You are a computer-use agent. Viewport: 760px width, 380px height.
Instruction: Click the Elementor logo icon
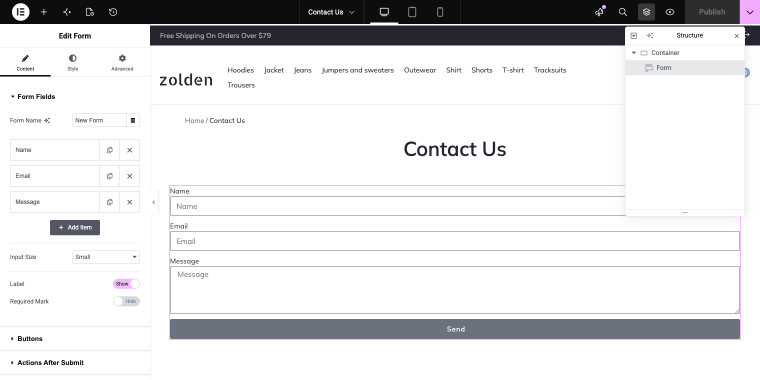pyautogui.click(x=21, y=12)
